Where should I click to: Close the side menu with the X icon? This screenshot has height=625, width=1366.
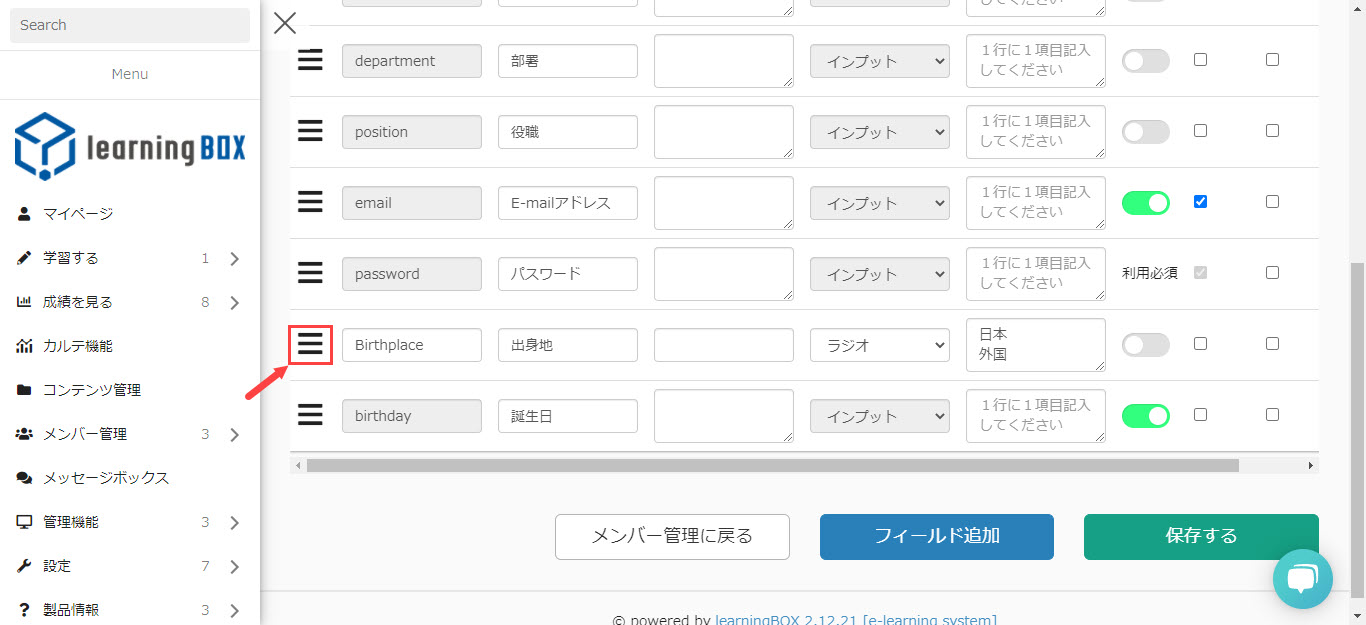coord(285,23)
